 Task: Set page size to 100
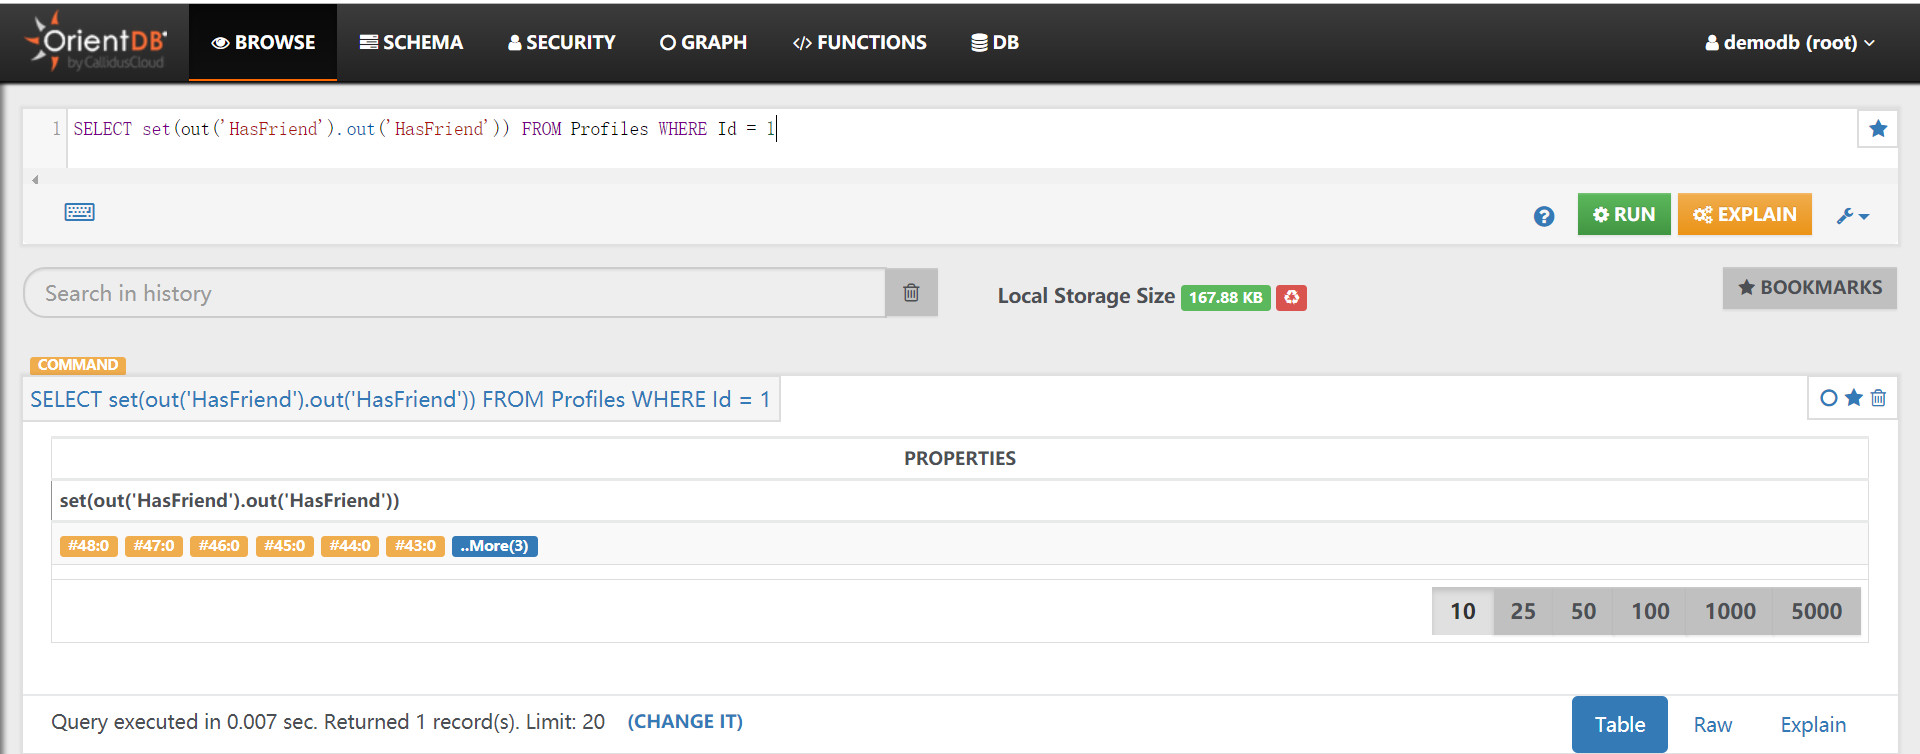point(1650,611)
